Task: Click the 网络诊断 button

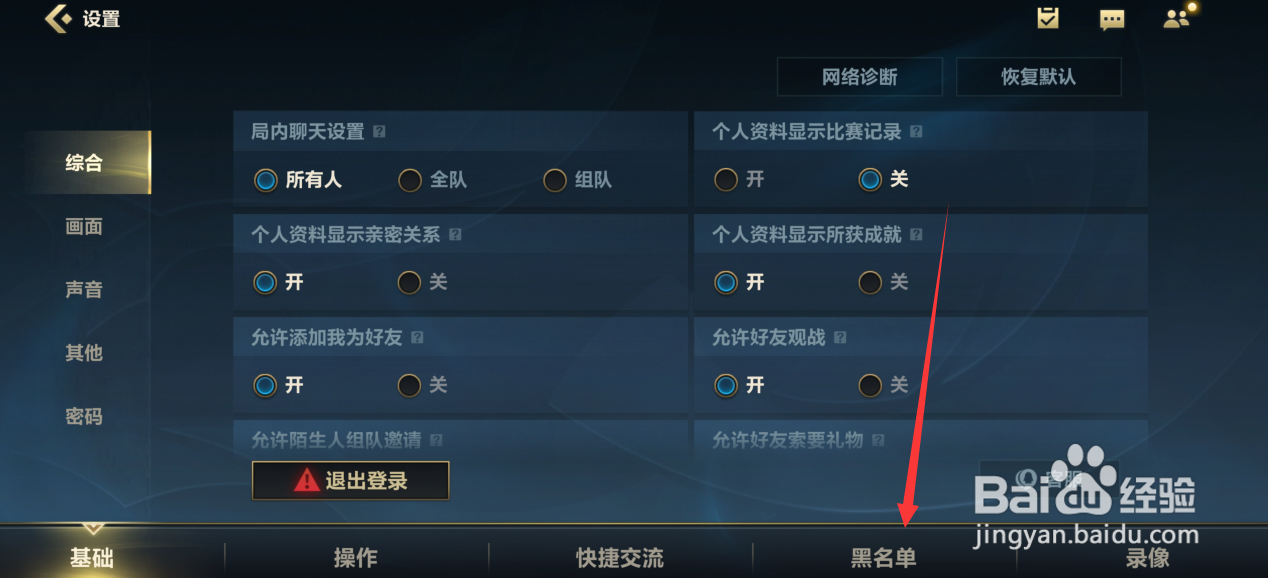Action: (860, 77)
